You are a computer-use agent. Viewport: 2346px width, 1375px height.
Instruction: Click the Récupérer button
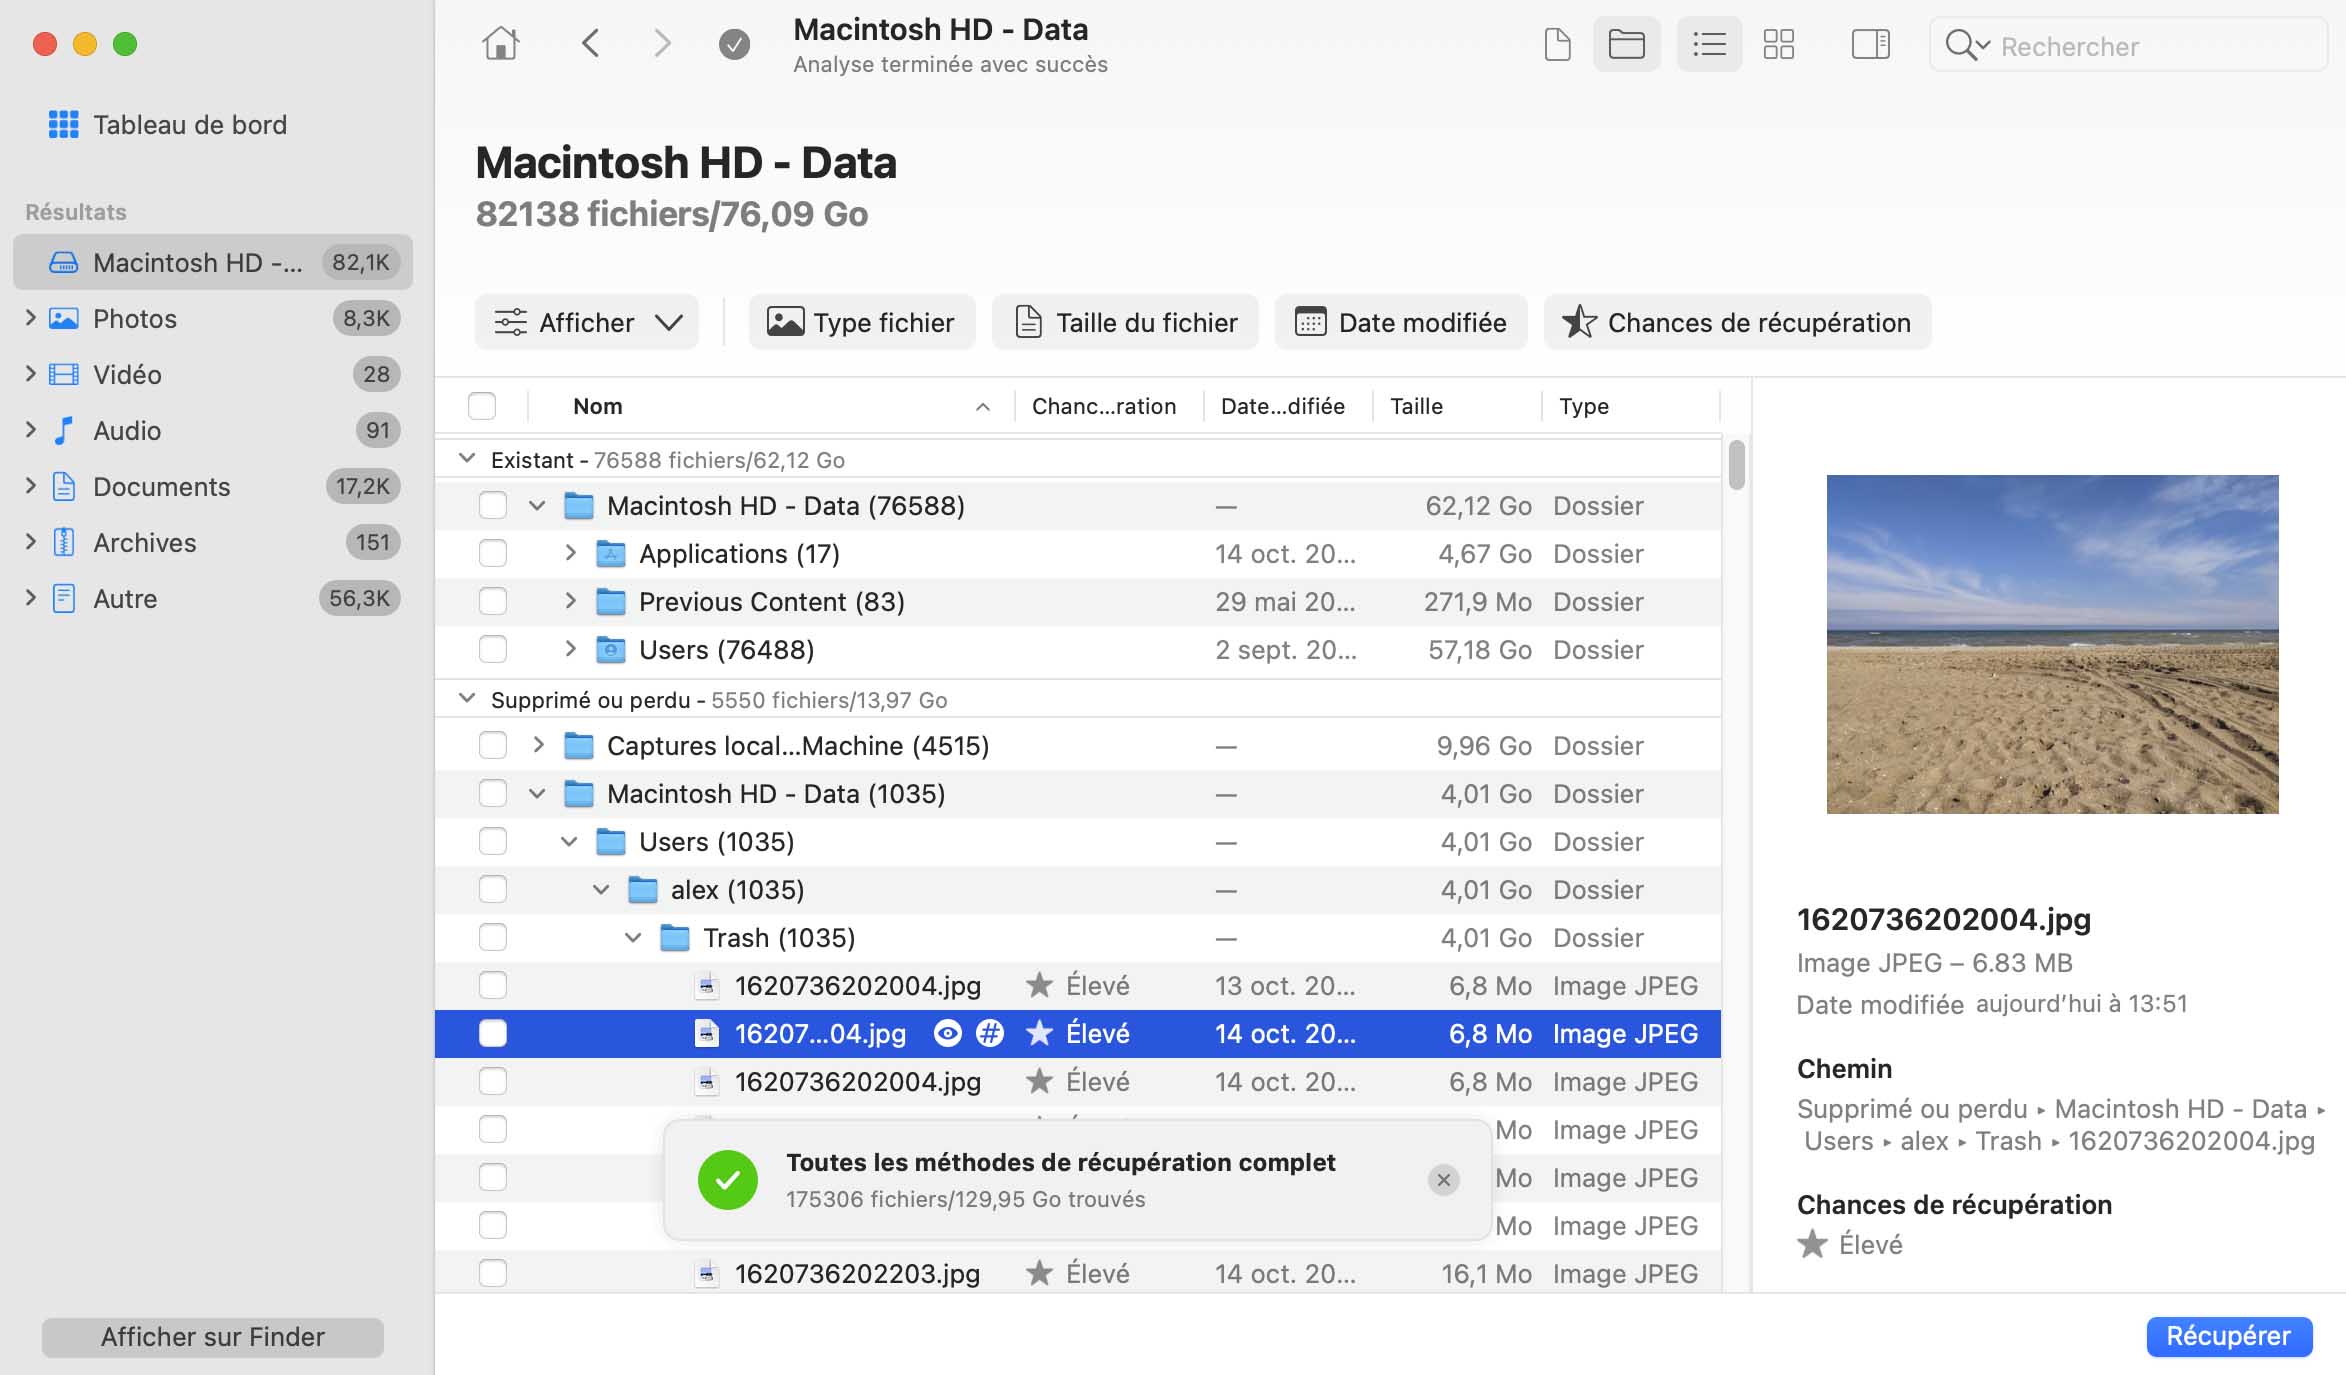[x=2228, y=1336]
